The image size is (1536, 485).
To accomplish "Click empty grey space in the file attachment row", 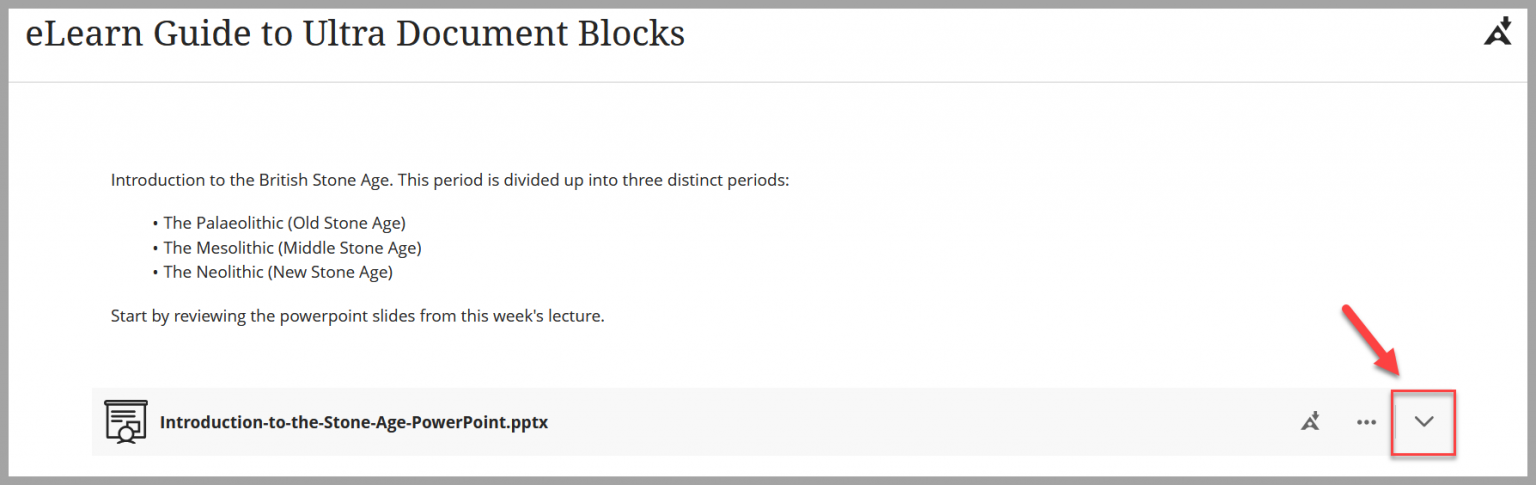I will 900,422.
